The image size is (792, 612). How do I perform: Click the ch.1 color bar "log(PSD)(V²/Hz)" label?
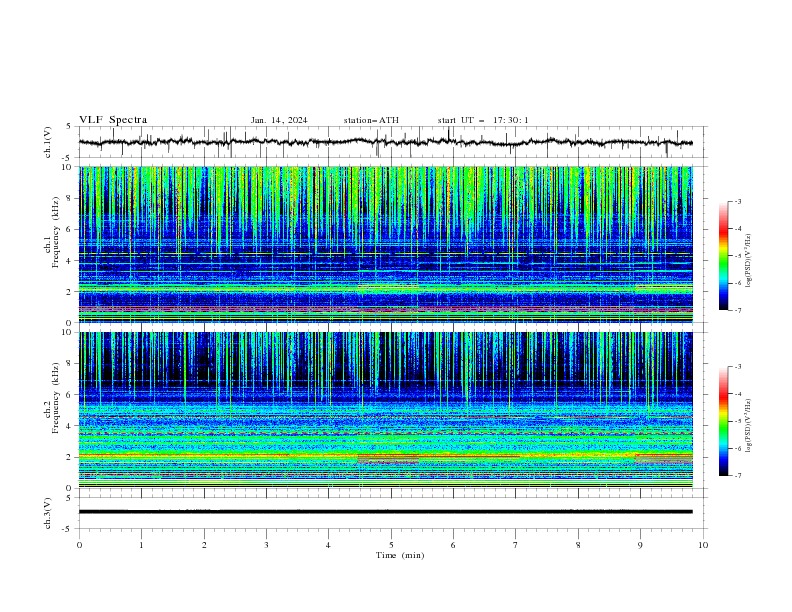point(749,261)
